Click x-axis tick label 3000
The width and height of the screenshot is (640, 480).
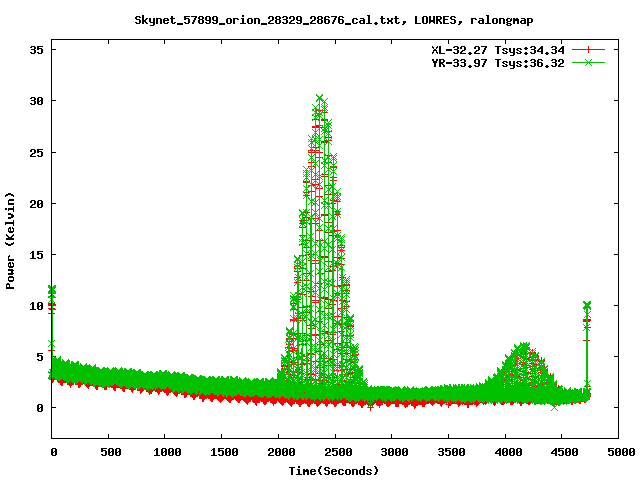point(394,452)
